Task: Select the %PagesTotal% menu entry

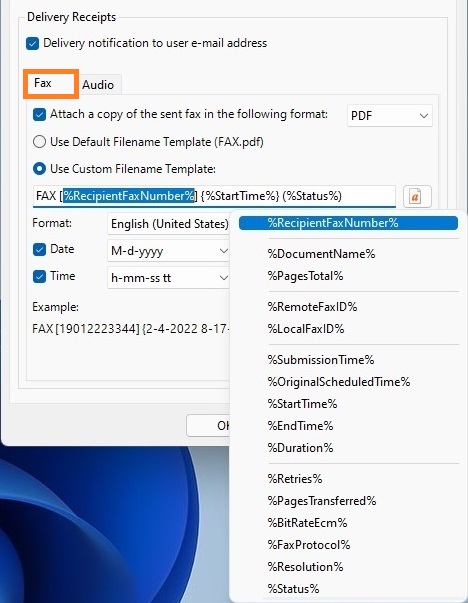Action: coord(305,276)
